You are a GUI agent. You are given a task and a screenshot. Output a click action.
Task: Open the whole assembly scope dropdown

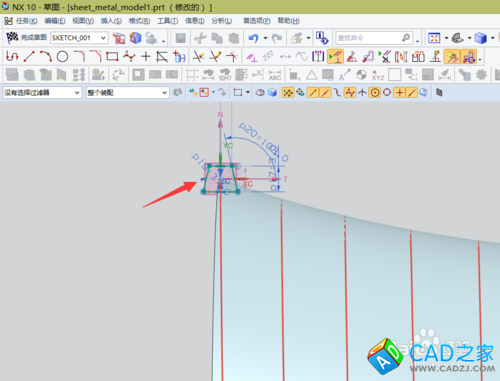pyautogui.click(x=127, y=92)
